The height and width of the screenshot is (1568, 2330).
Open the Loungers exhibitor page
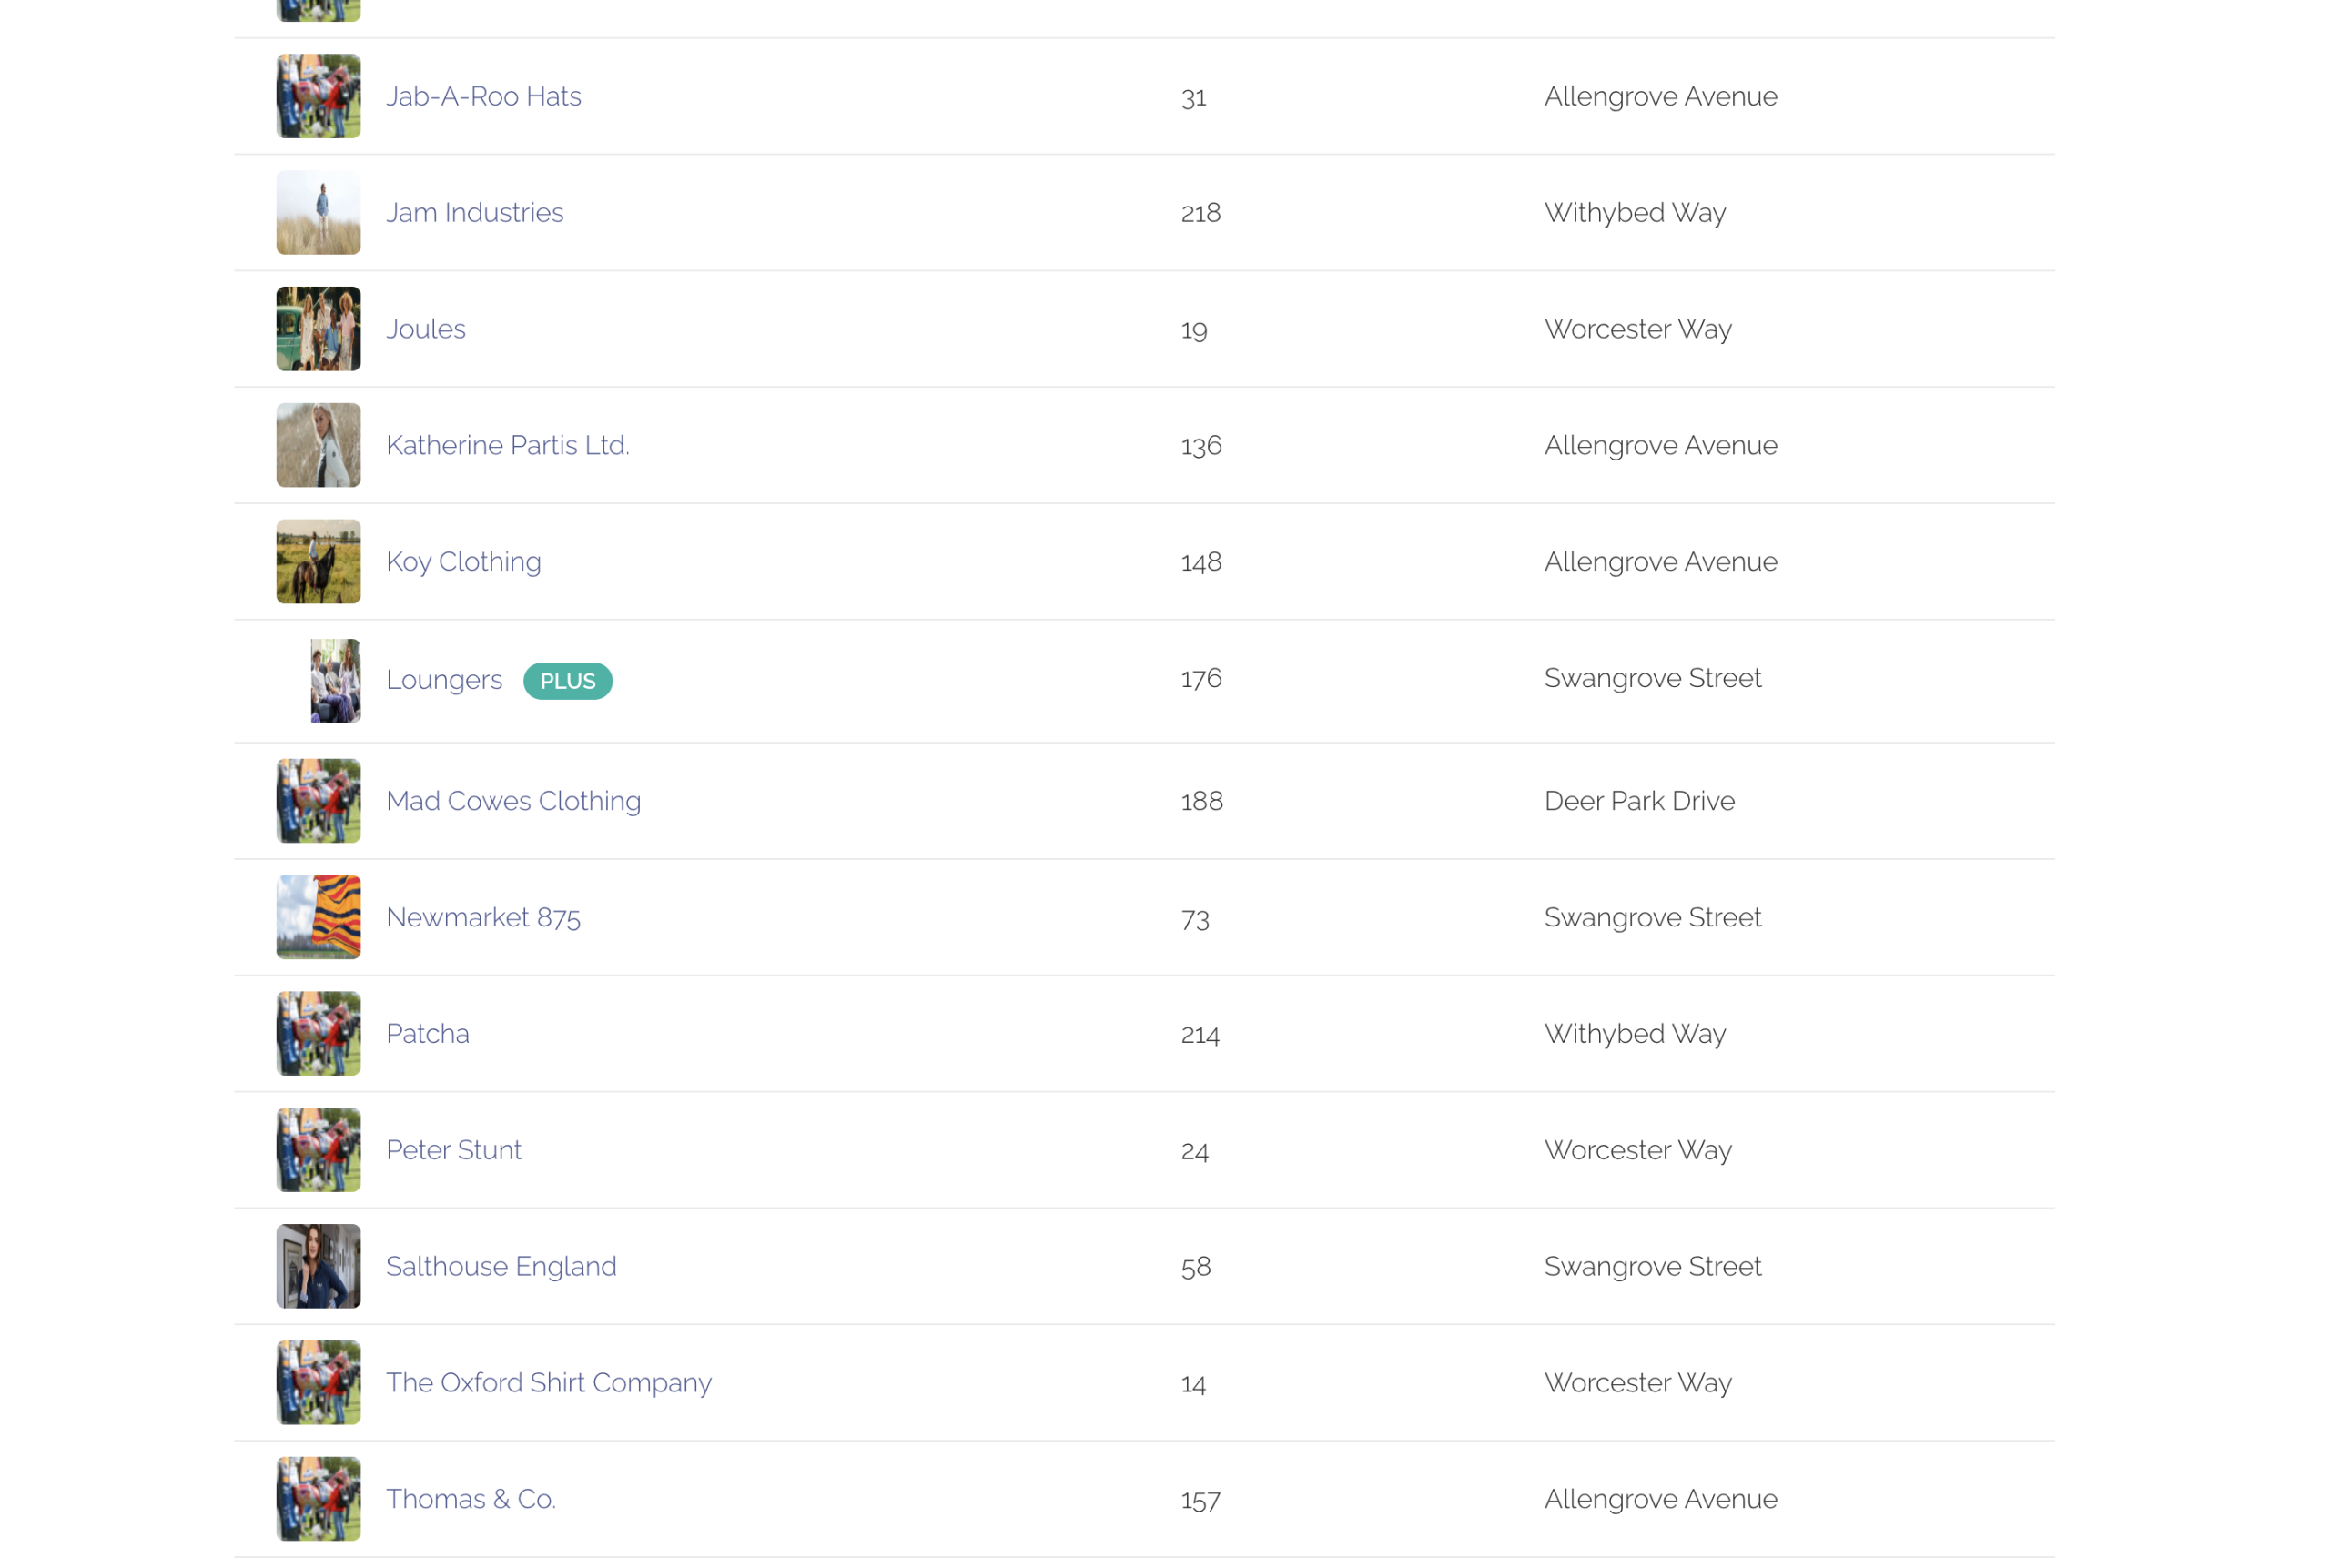point(444,680)
